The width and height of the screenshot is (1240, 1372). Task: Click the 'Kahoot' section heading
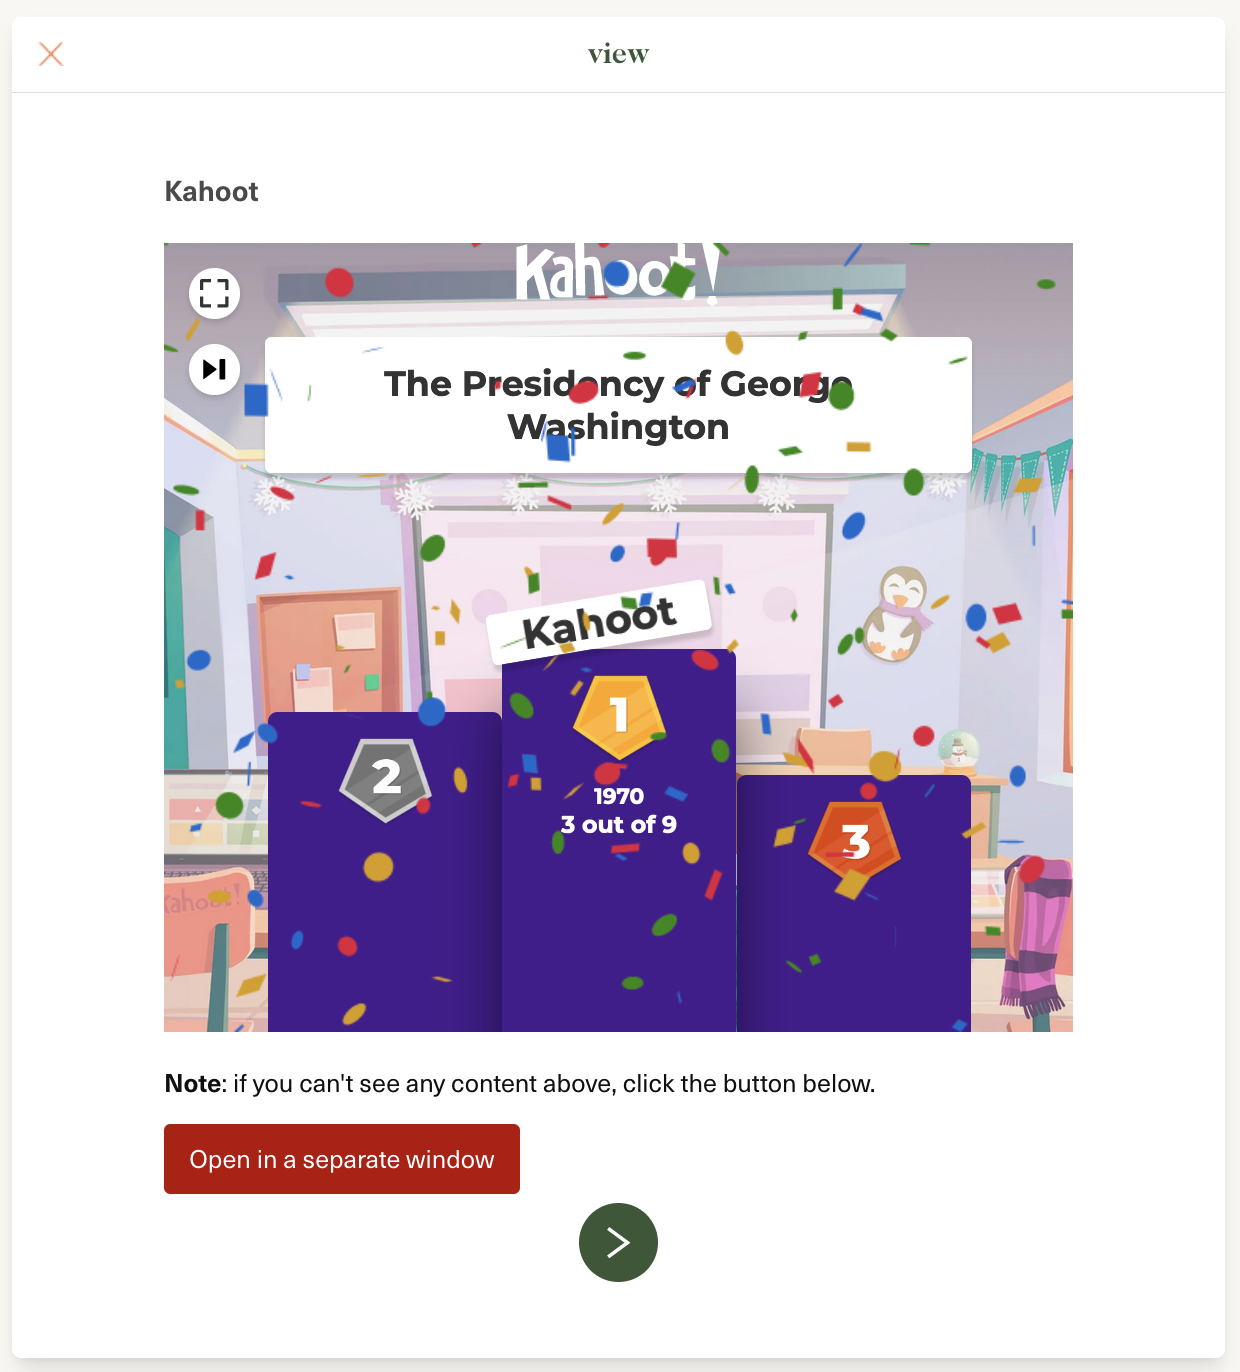(211, 191)
